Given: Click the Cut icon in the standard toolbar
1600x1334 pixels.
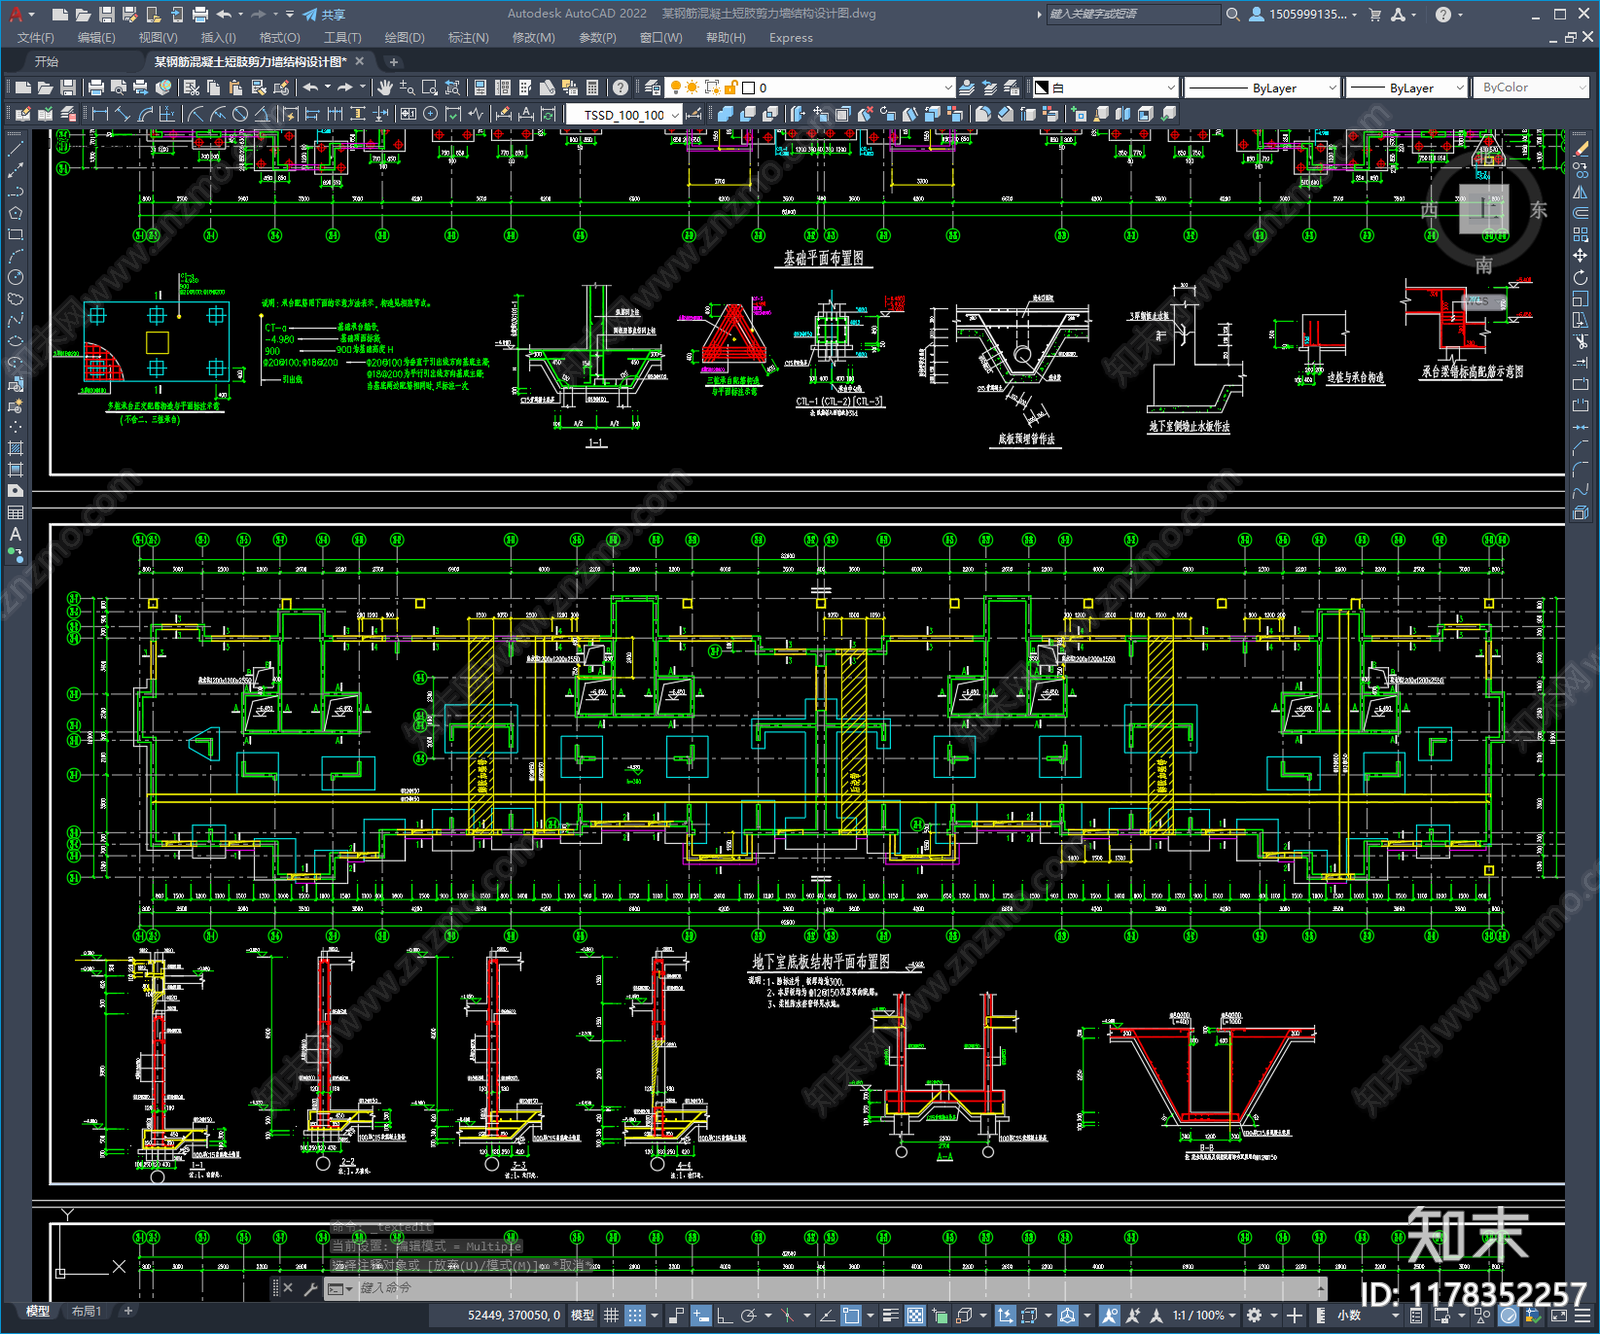Looking at the screenshot, I should tap(192, 88).
